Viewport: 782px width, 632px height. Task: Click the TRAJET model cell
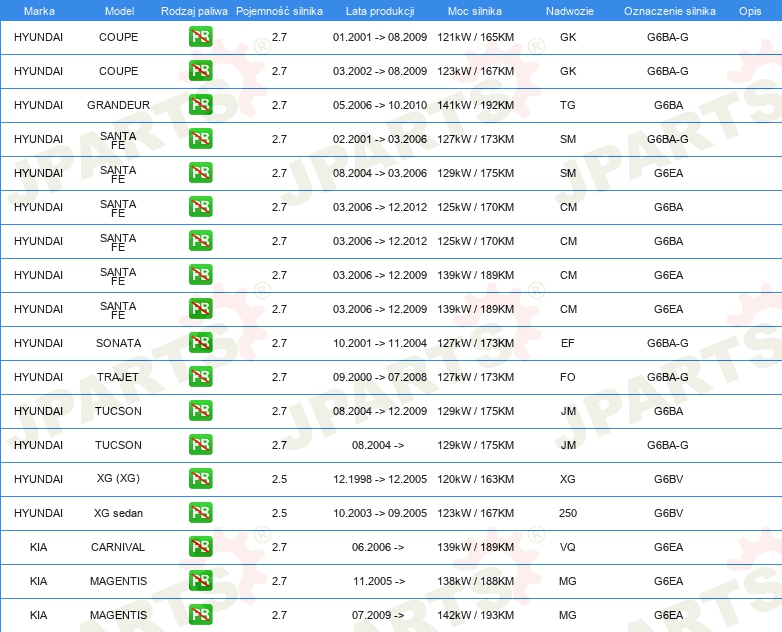[x=118, y=377]
